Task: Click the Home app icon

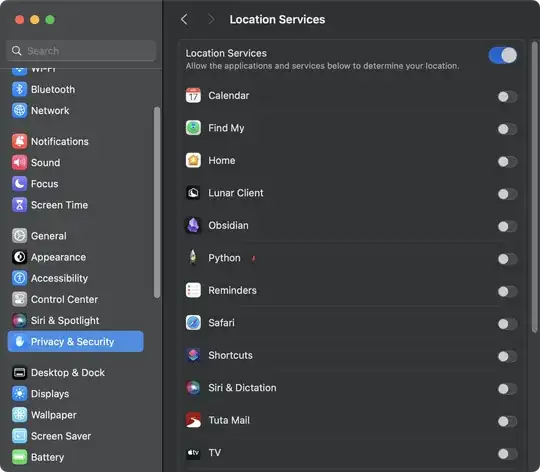Action: tap(193, 160)
